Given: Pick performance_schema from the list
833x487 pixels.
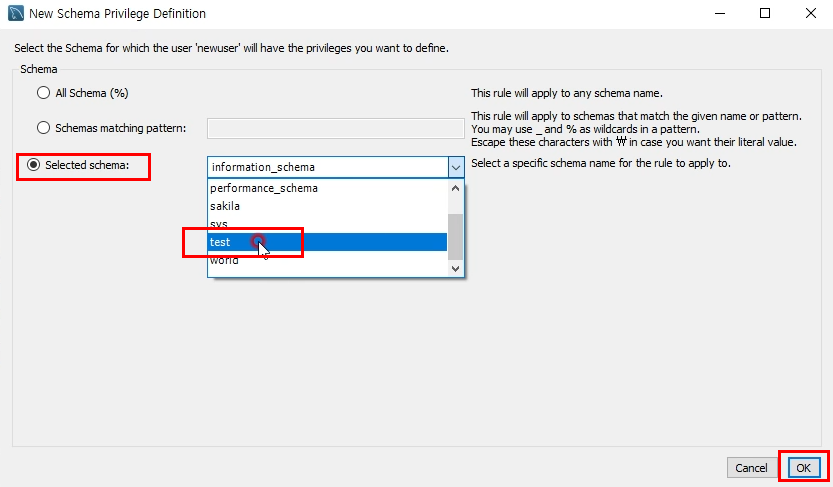Looking at the screenshot, I should 327,188.
